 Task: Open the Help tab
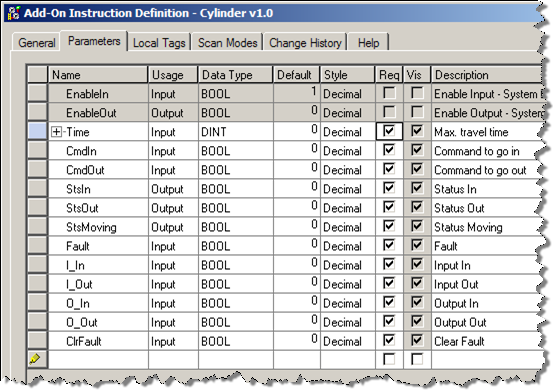click(368, 43)
